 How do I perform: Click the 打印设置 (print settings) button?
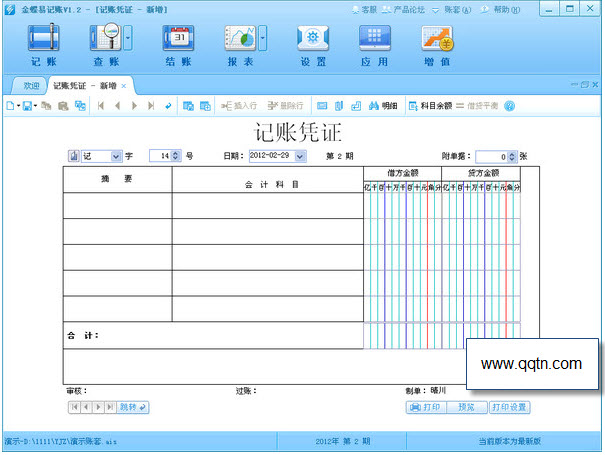click(509, 407)
